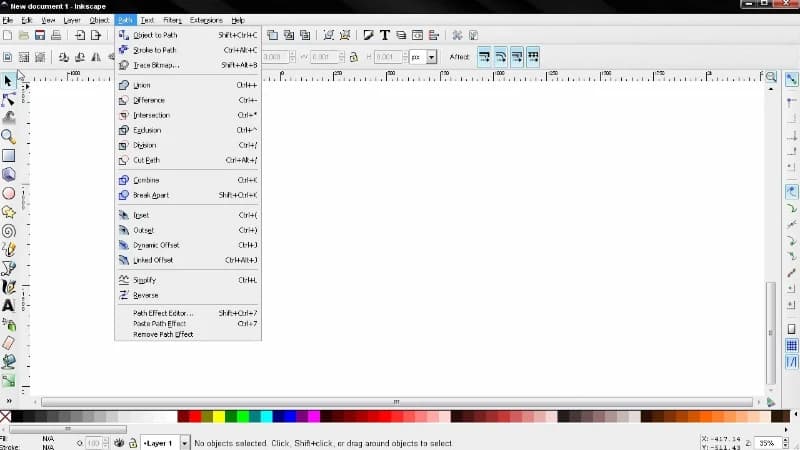Screen dimensions: 800x450
Task: Select the Star polygon tool
Action: [8, 212]
